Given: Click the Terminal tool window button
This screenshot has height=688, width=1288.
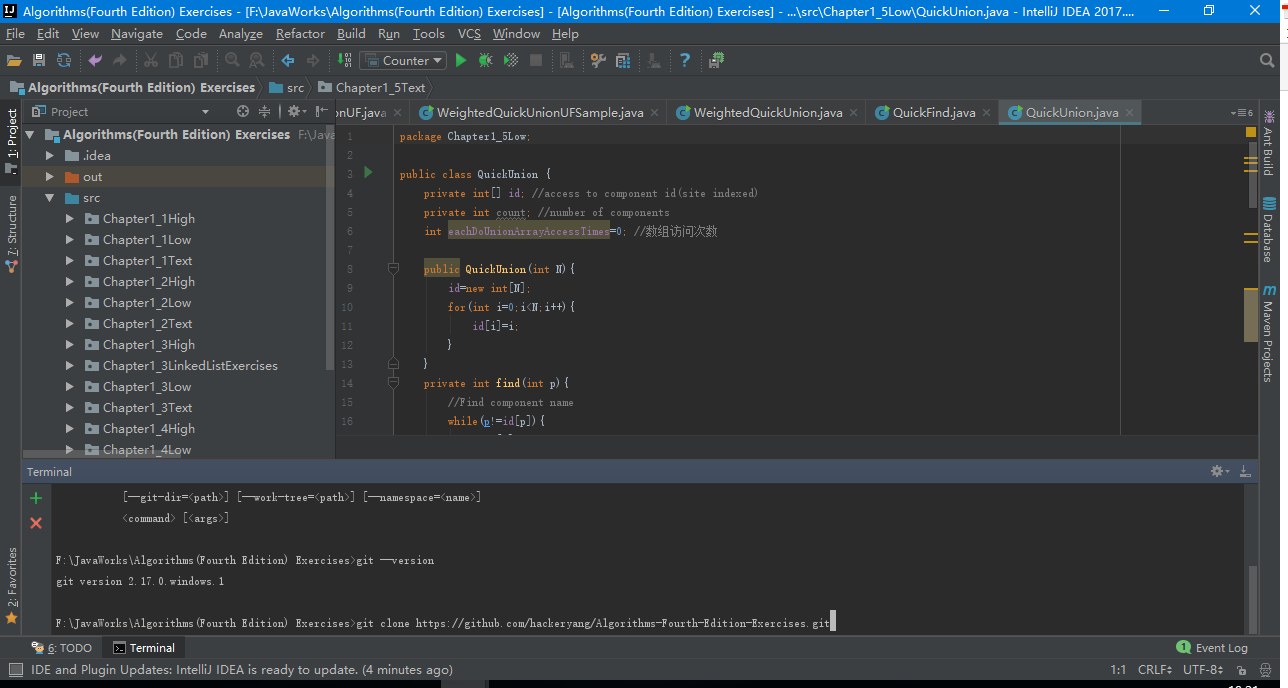Looking at the screenshot, I should [144, 647].
